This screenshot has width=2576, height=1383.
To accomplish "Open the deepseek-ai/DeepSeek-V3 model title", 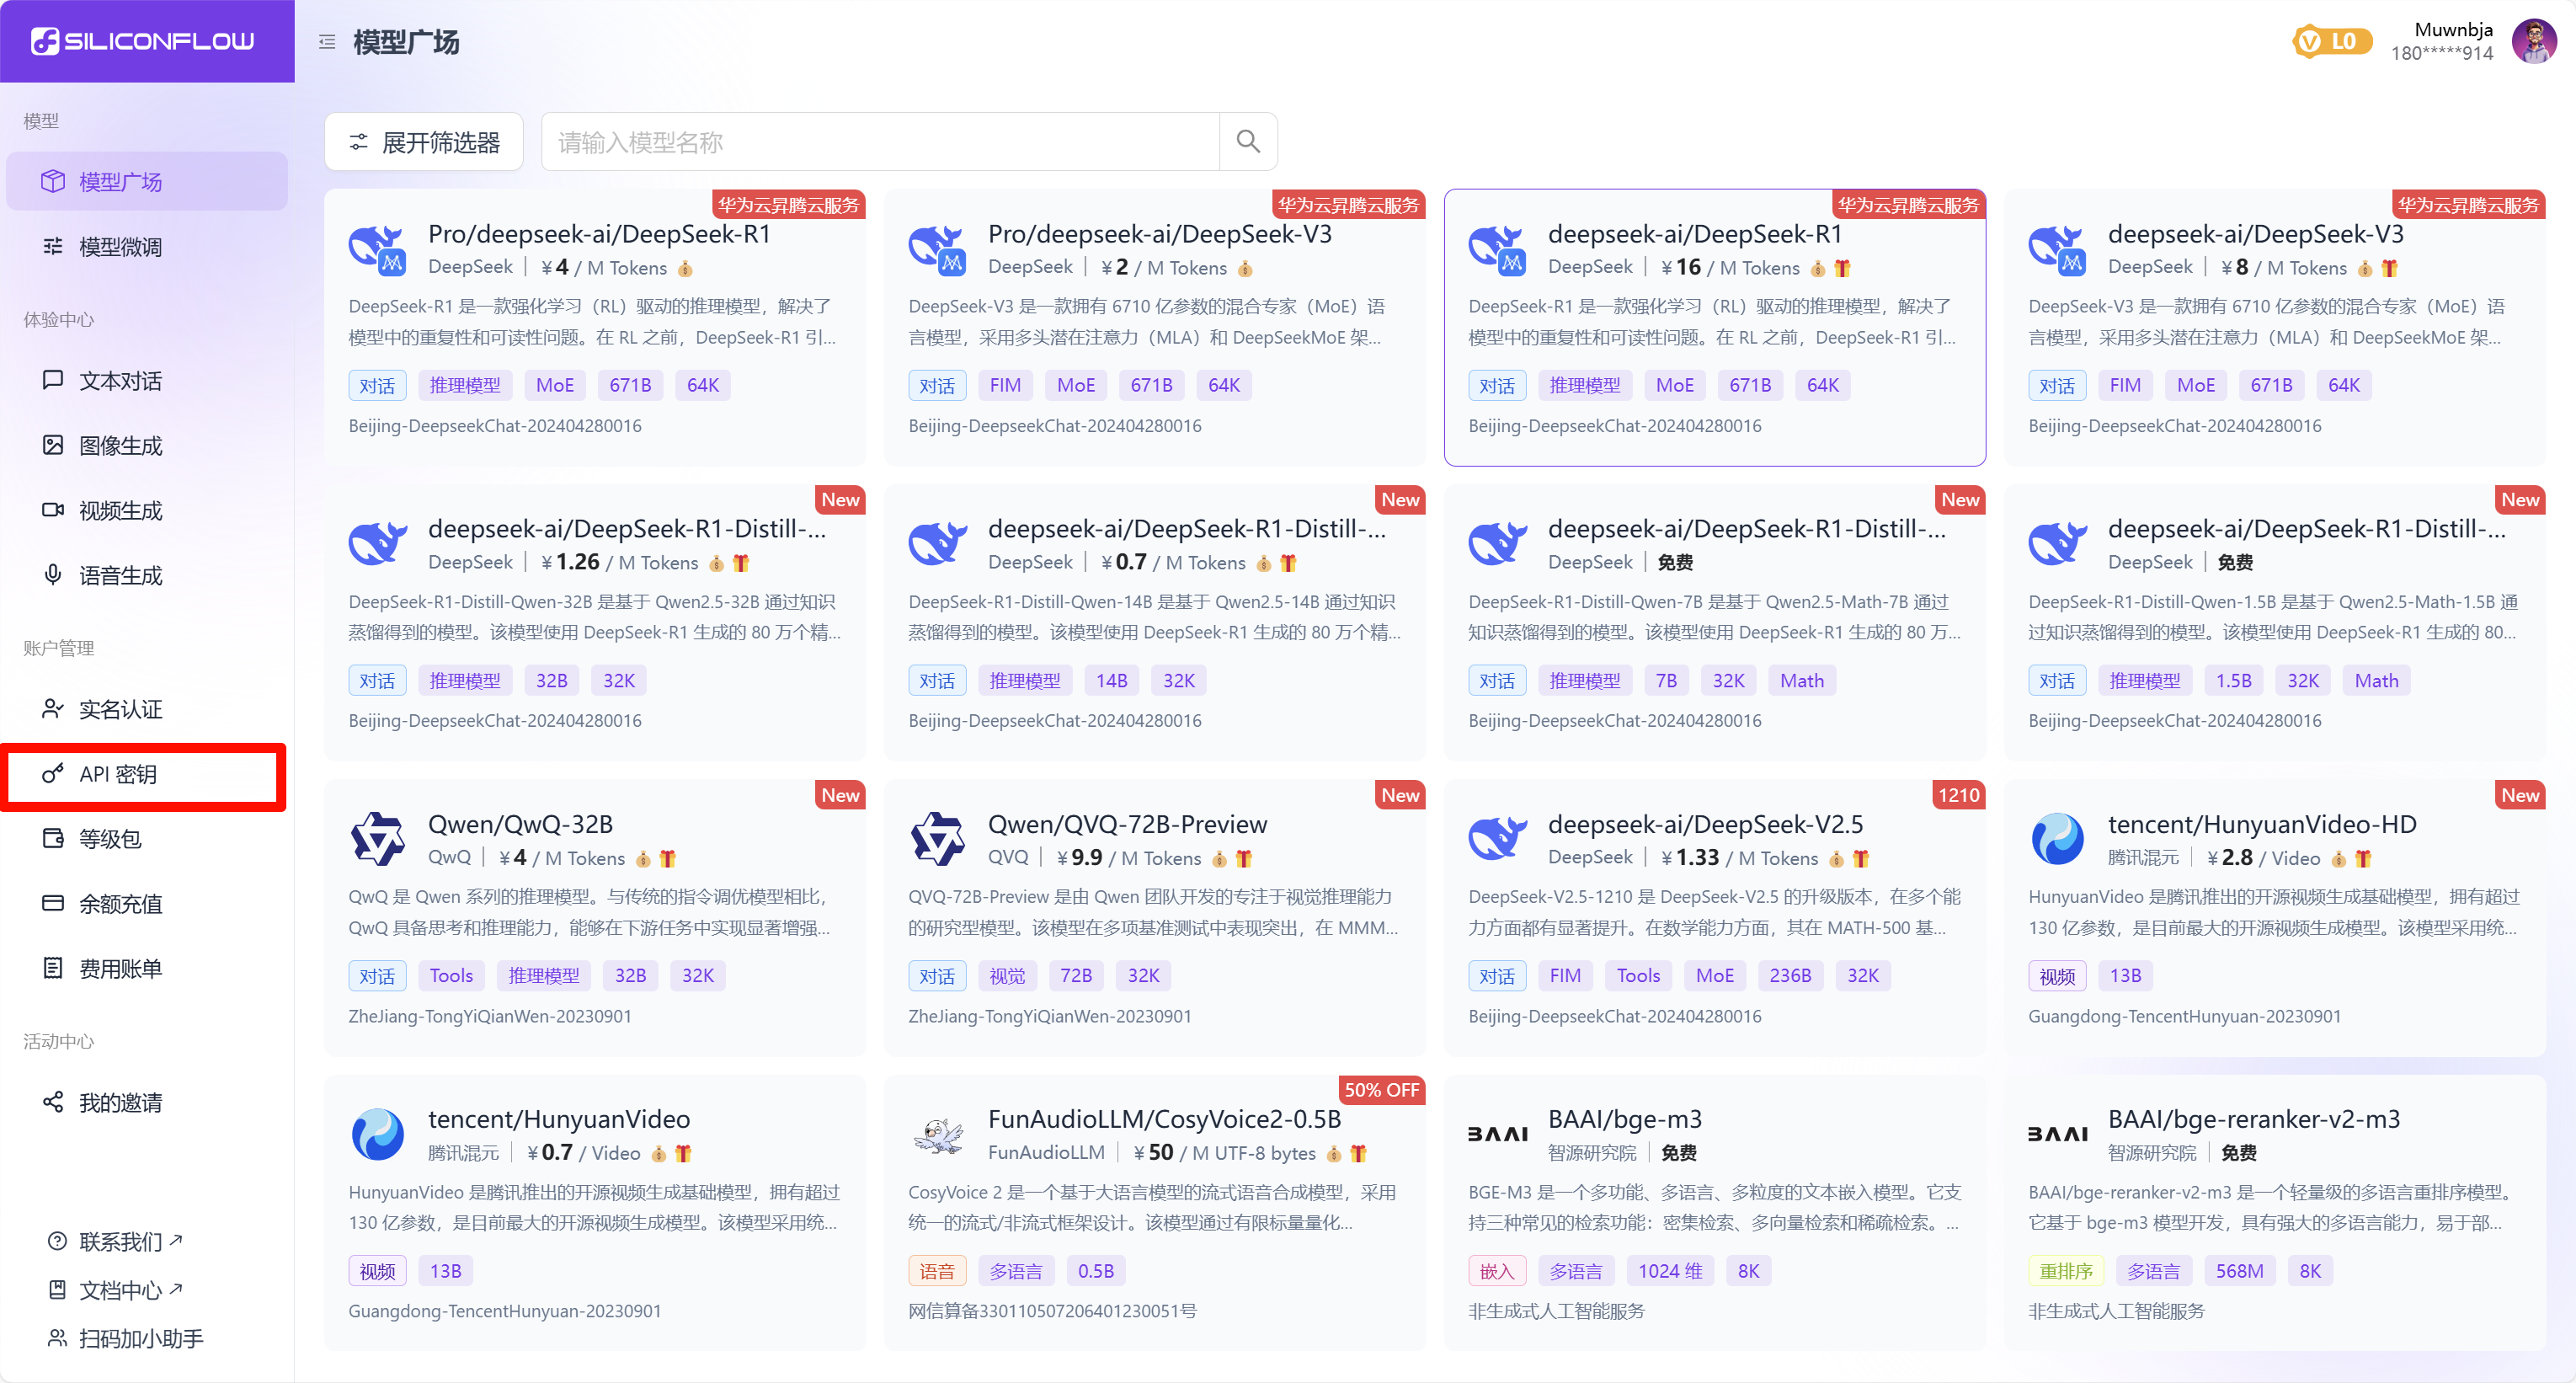I will coord(2255,234).
